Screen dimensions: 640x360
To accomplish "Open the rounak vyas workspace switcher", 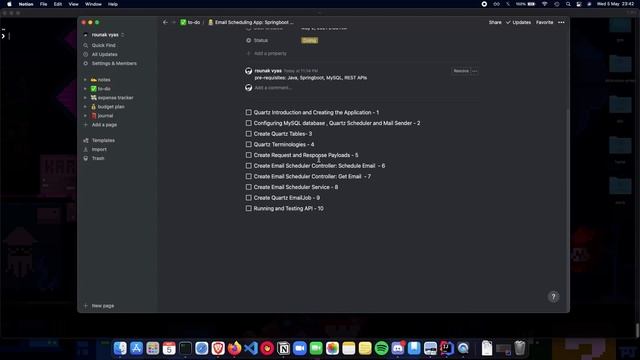I will [104, 35].
